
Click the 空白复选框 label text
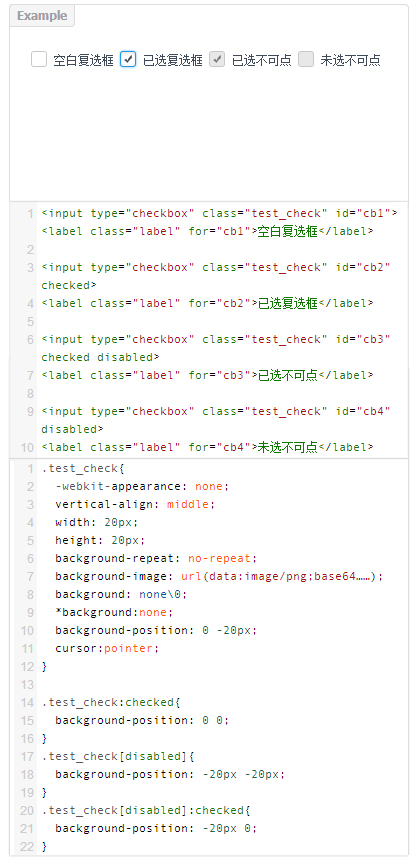[83, 60]
